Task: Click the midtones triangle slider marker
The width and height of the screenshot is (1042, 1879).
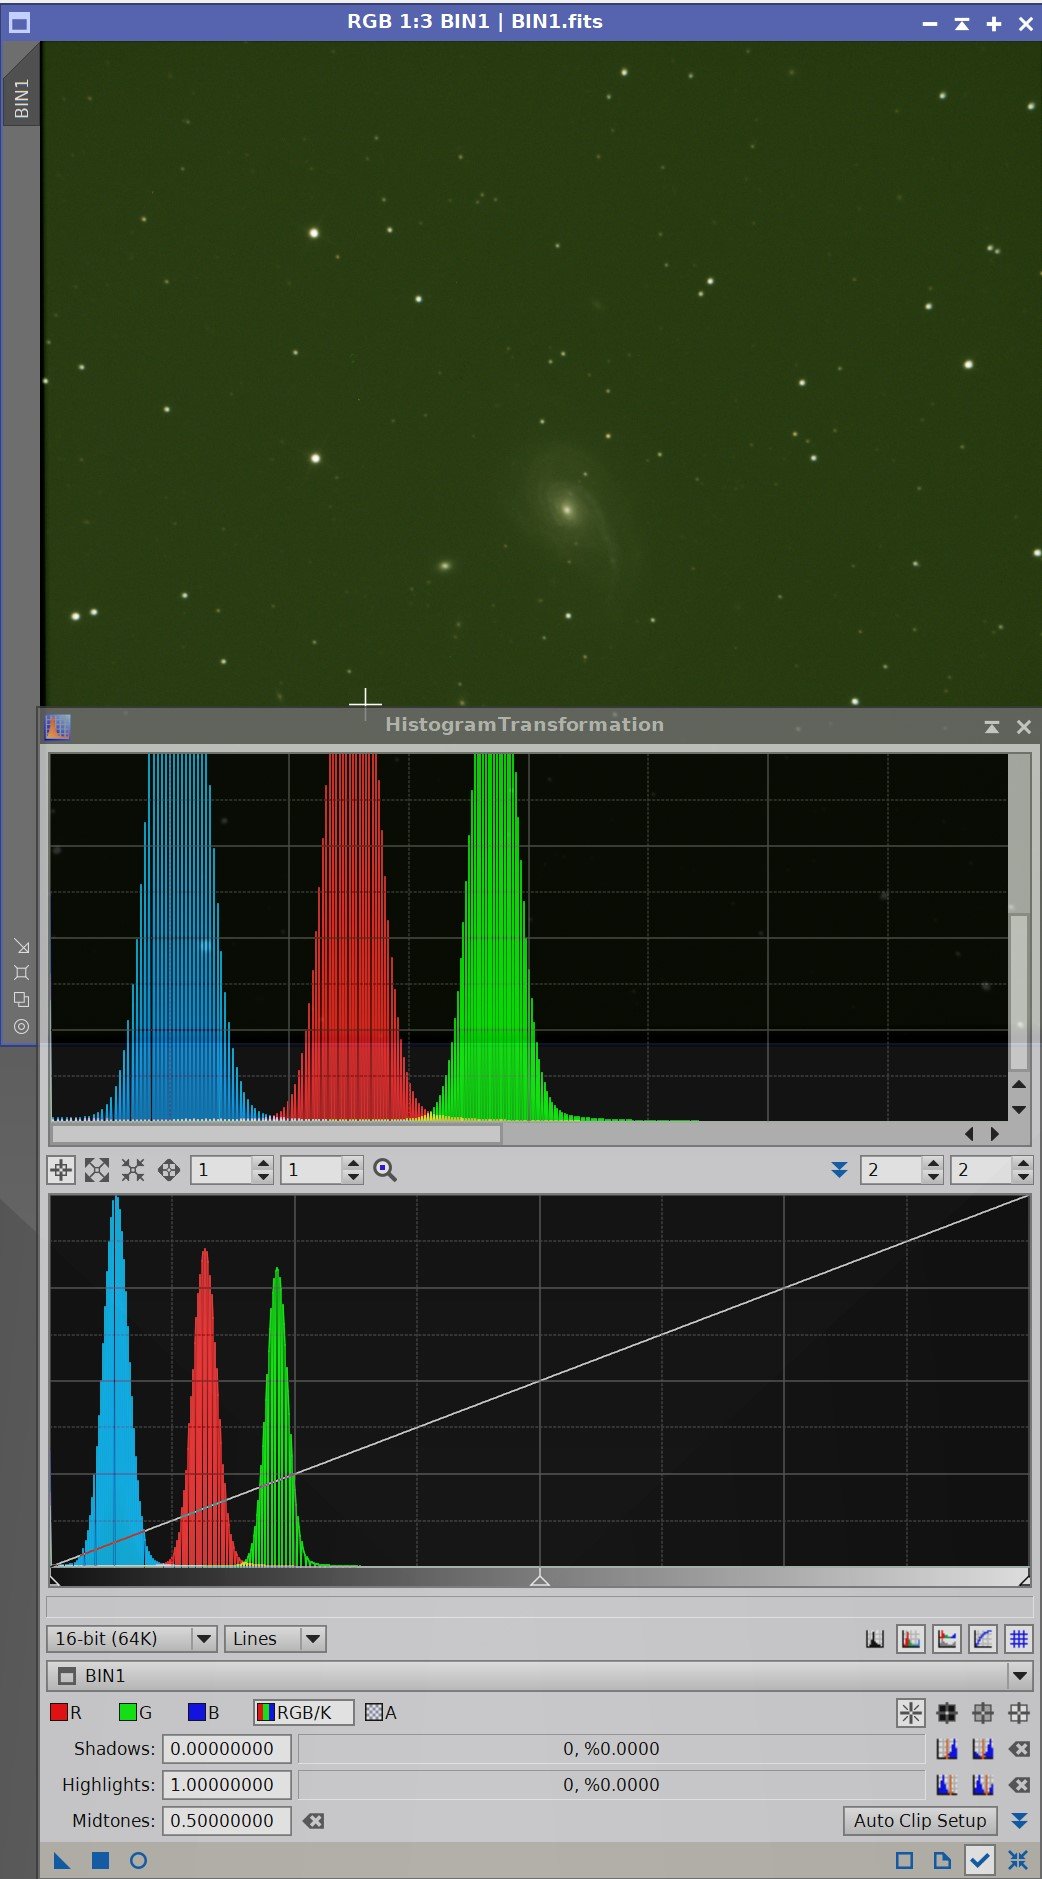Action: pyautogui.click(x=540, y=1580)
